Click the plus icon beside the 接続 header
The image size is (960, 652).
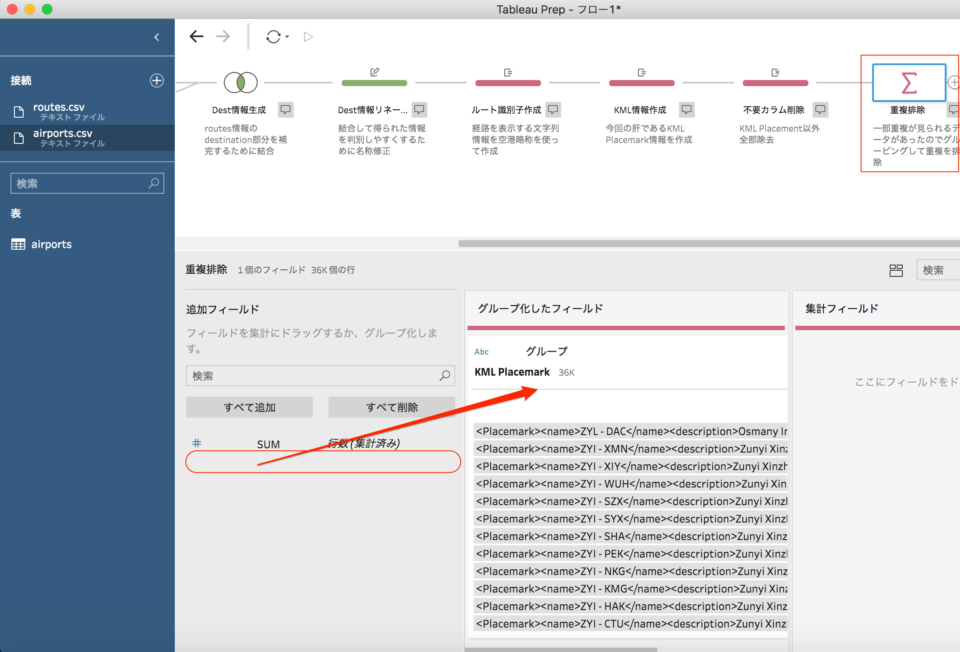point(156,80)
